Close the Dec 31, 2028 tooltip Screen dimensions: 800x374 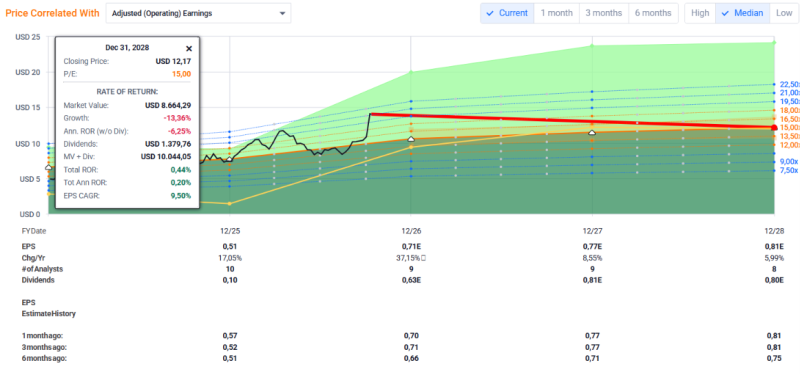click(189, 48)
